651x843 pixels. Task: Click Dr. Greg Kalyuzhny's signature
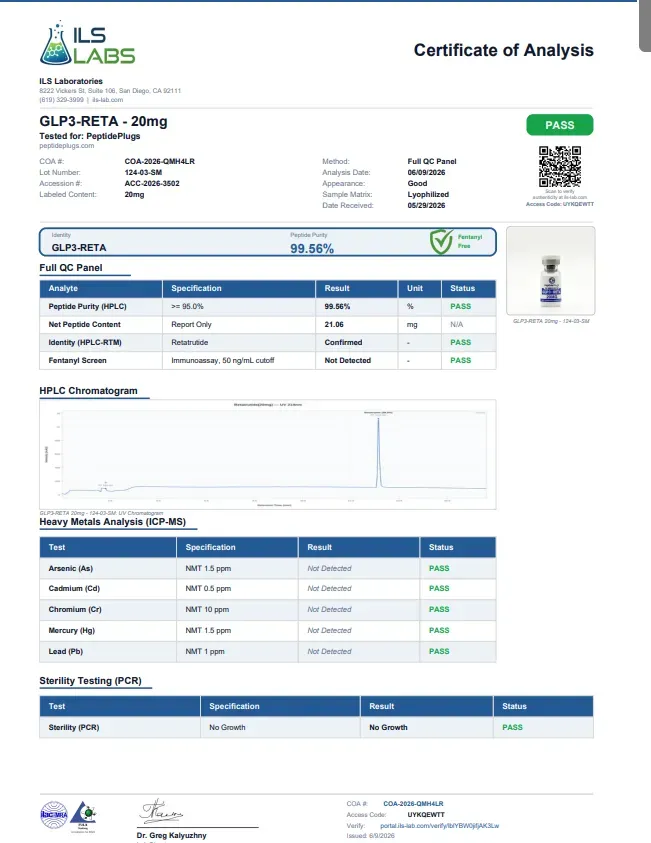click(x=161, y=813)
